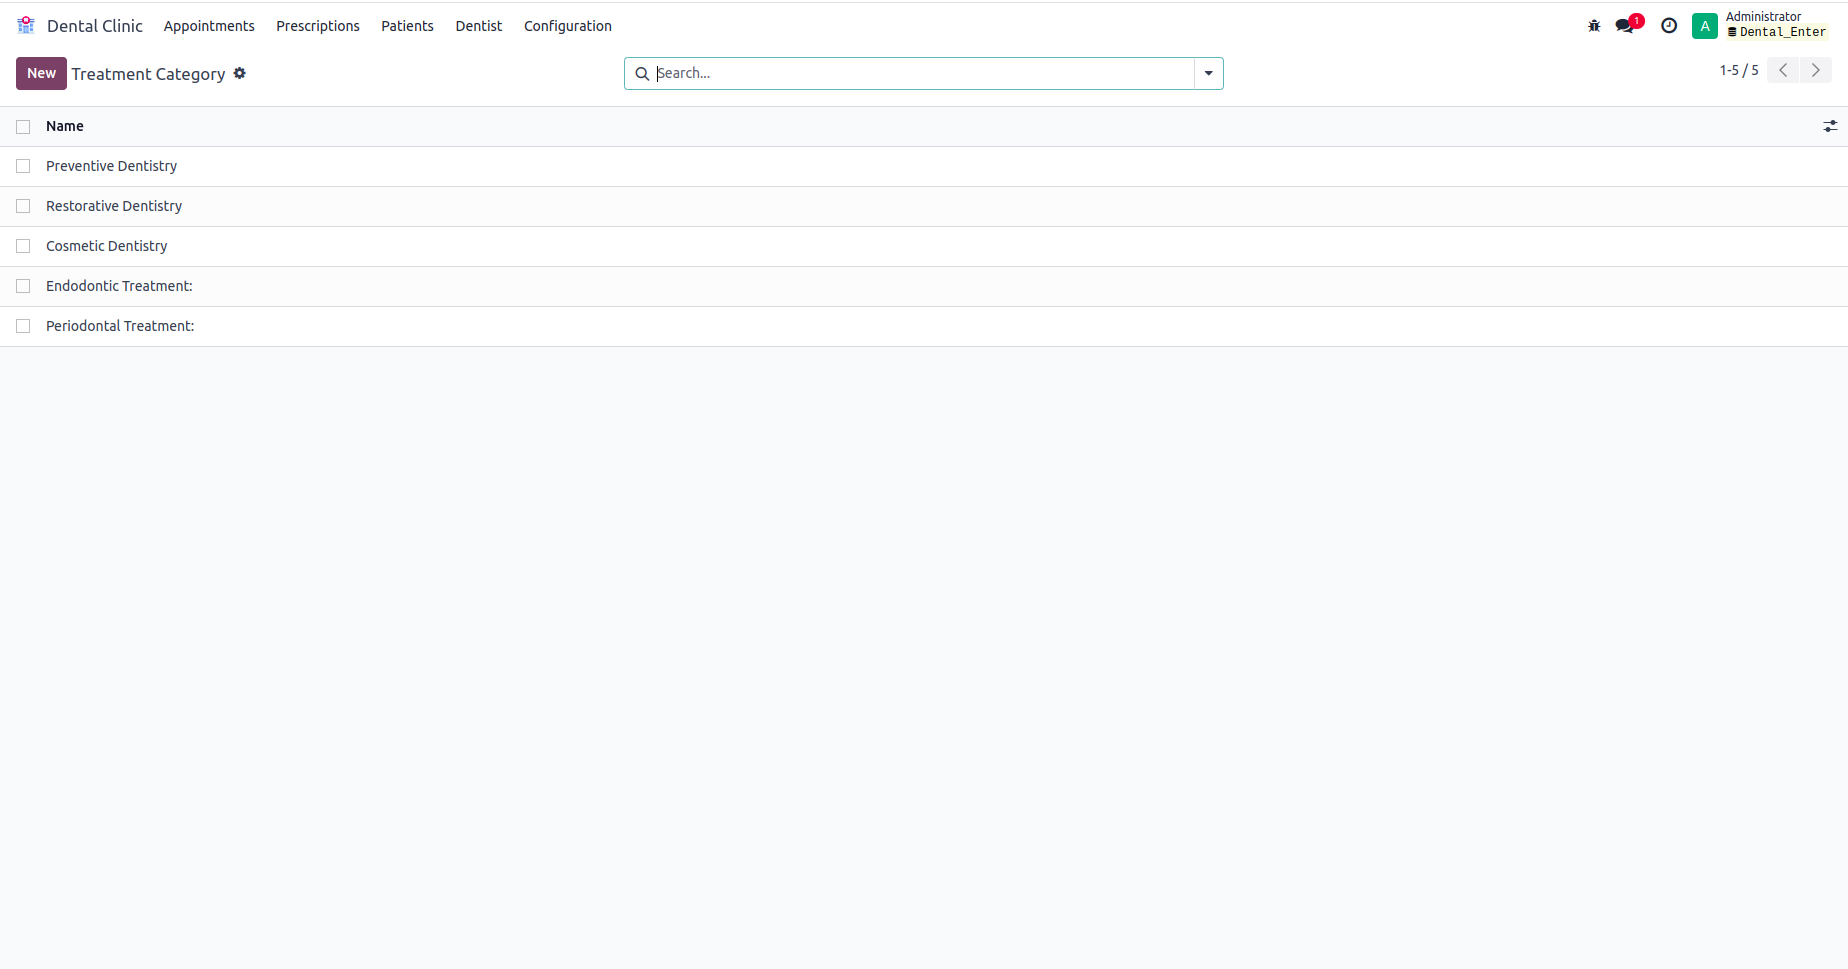Open the debug bug icon menu
The height and width of the screenshot is (969, 1848).
point(1594,26)
